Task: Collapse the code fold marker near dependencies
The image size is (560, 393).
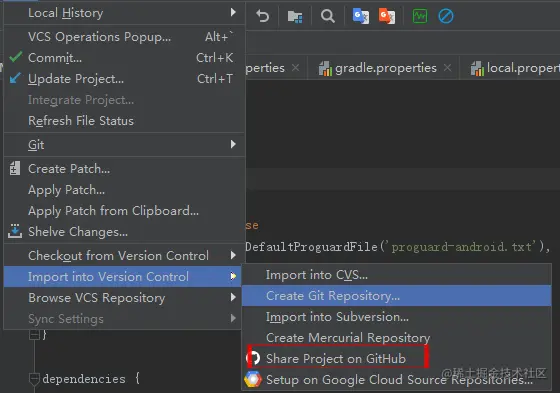Action: coord(34,378)
